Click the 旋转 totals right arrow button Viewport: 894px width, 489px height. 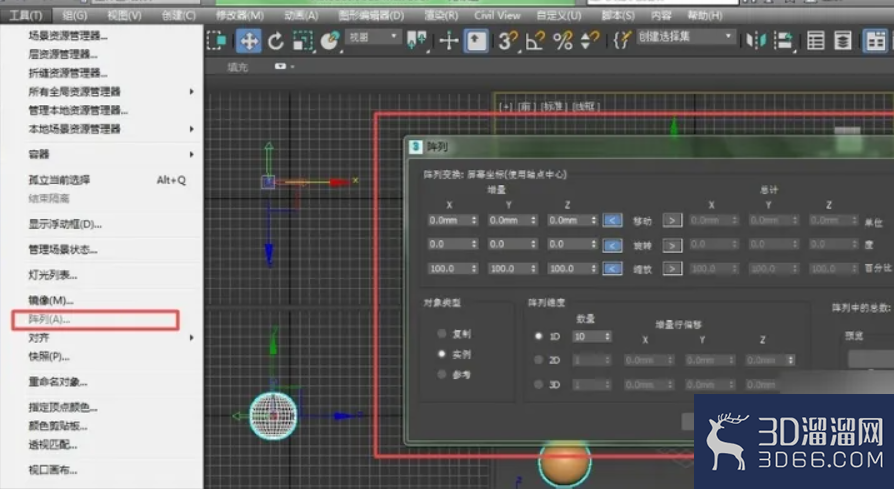click(672, 245)
